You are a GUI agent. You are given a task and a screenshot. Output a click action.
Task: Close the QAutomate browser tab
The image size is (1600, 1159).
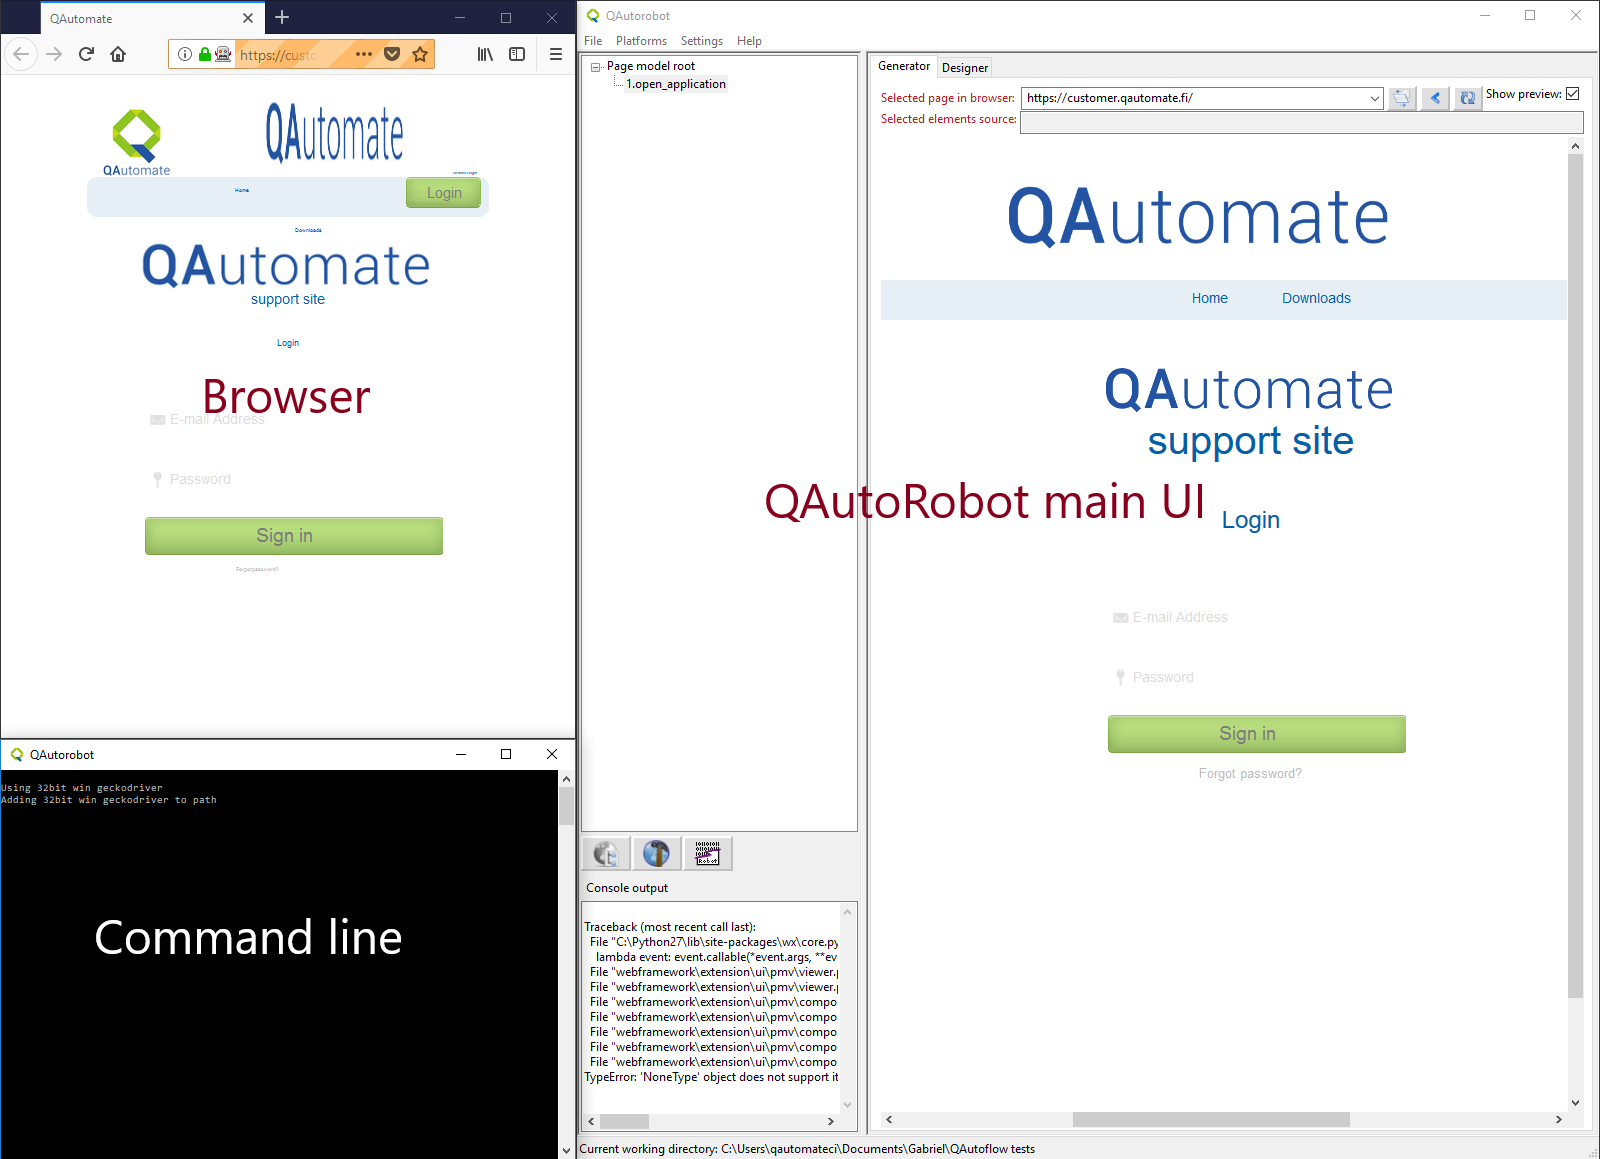[x=248, y=18]
